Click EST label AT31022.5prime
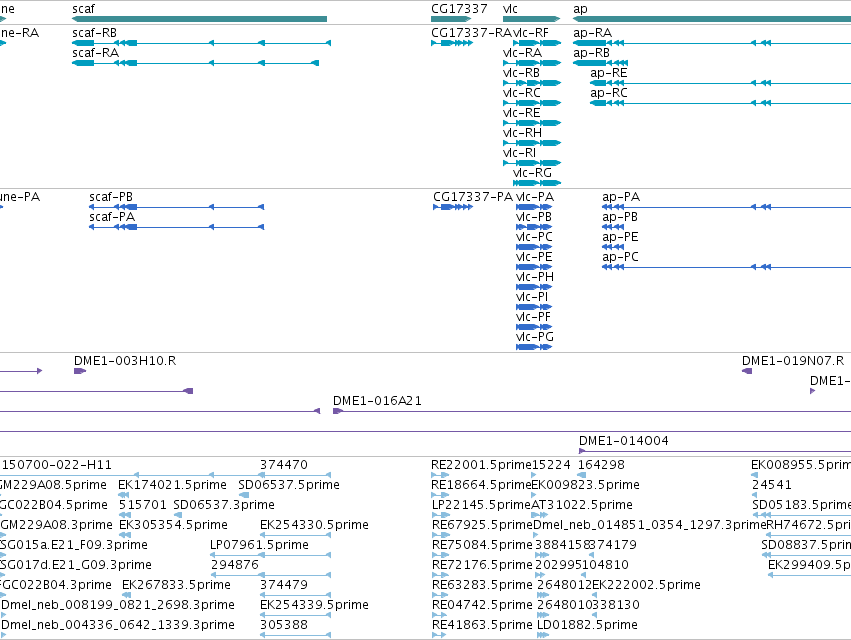The height and width of the screenshot is (640, 851). (582, 505)
